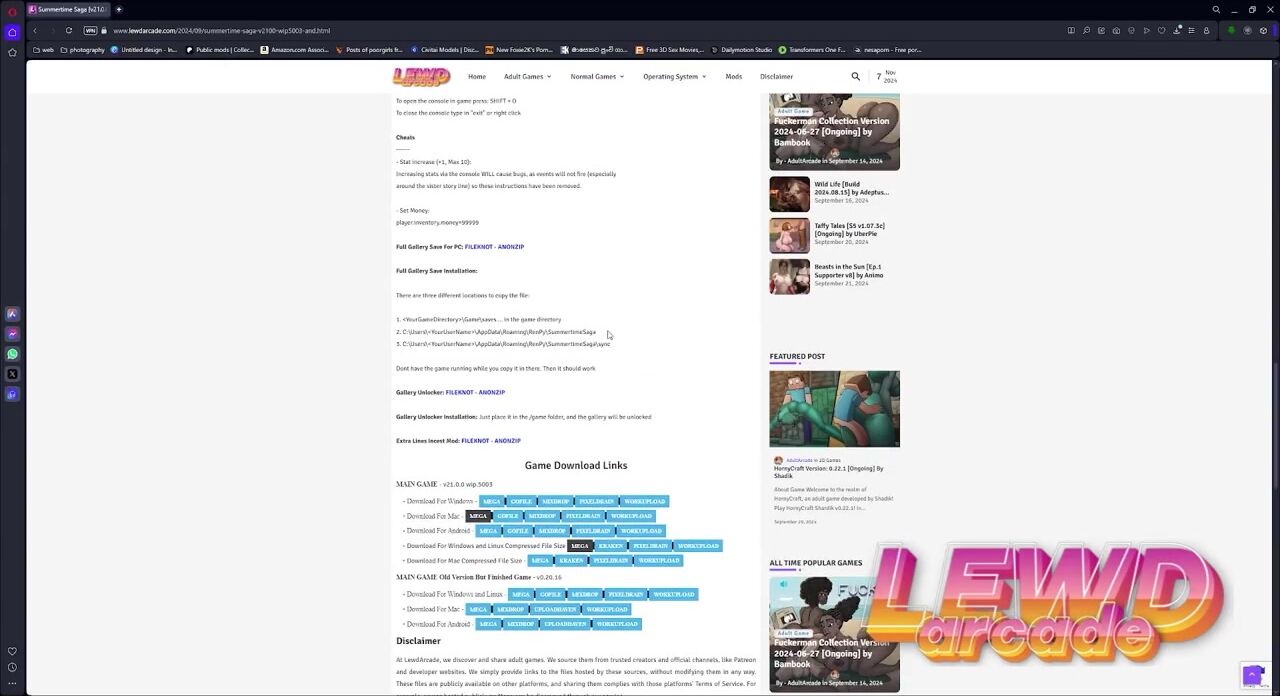Open Messenger from the browser sidebar
This screenshot has width=1280, height=696.
pyautogui.click(x=12, y=334)
